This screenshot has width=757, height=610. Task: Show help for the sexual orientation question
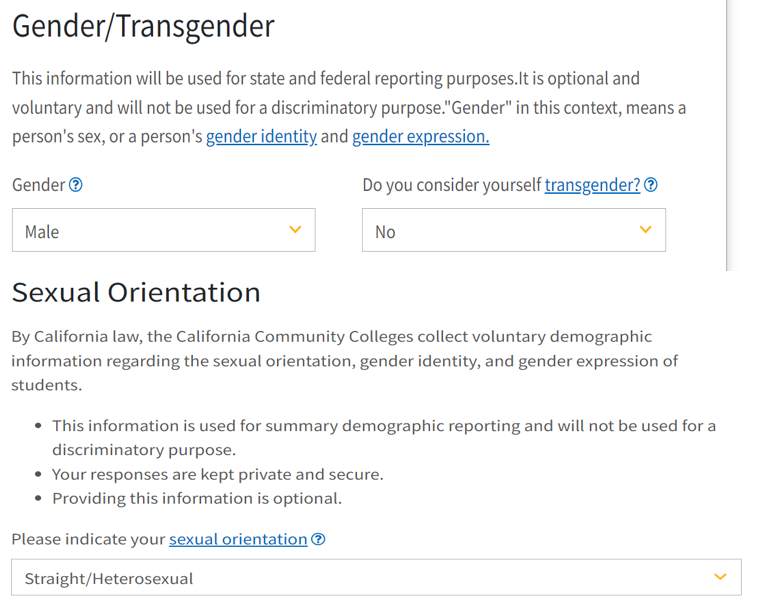click(x=318, y=539)
